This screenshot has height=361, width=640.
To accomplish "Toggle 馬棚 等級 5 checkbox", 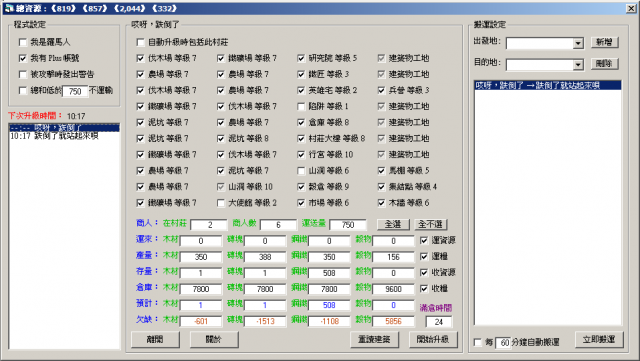I will pos(381,171).
